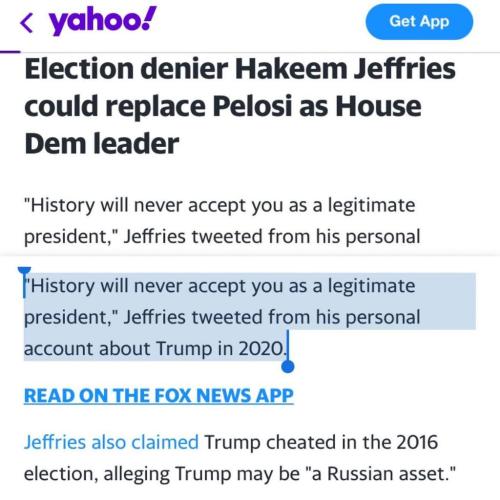The height and width of the screenshot is (500, 500).
Task: Tap 'legitimate' in the top quote paragraph
Action: point(372,205)
